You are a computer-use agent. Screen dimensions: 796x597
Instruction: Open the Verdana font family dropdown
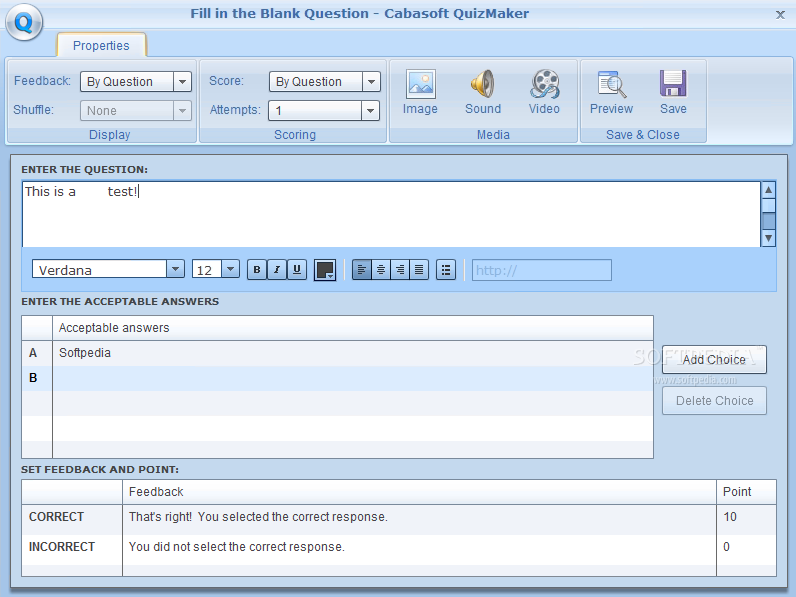pyautogui.click(x=175, y=269)
